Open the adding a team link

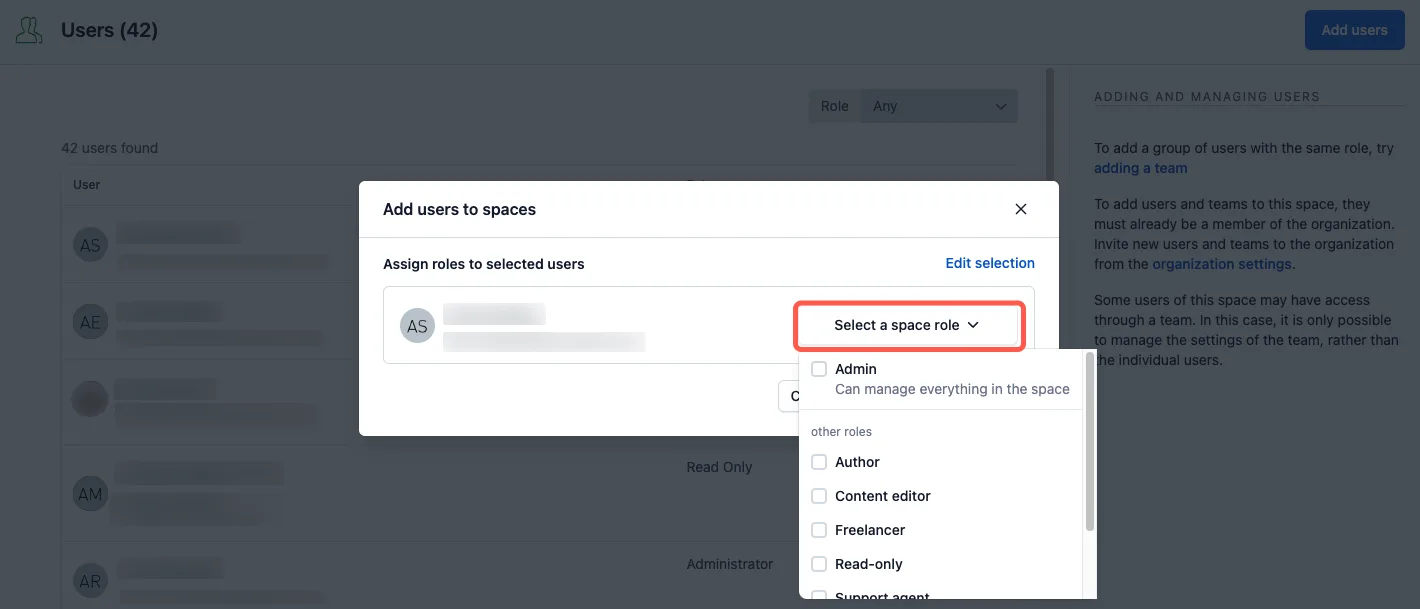click(x=1141, y=168)
